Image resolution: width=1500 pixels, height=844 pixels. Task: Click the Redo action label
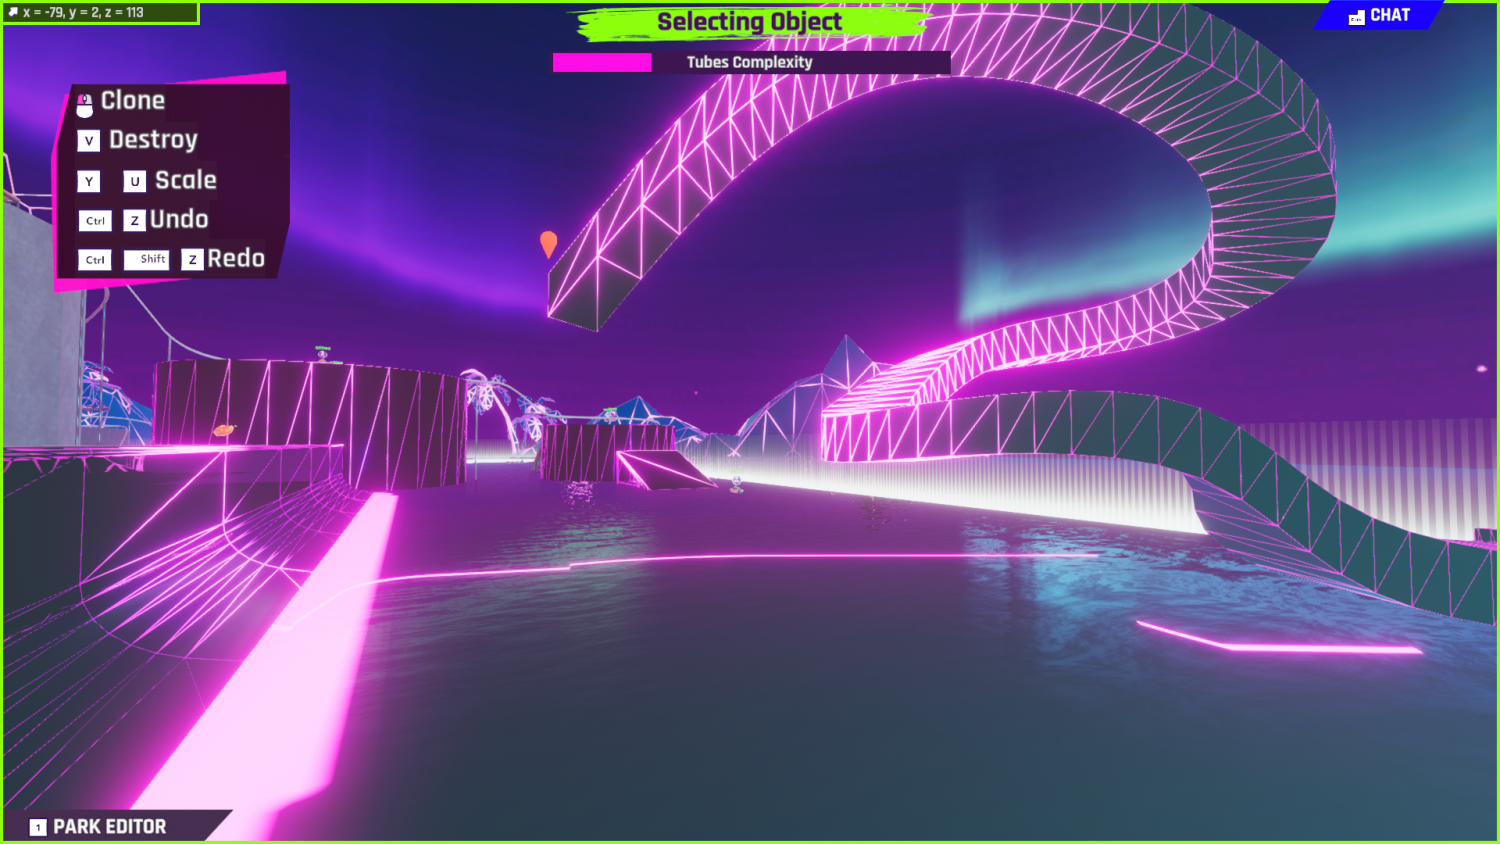[236, 258]
